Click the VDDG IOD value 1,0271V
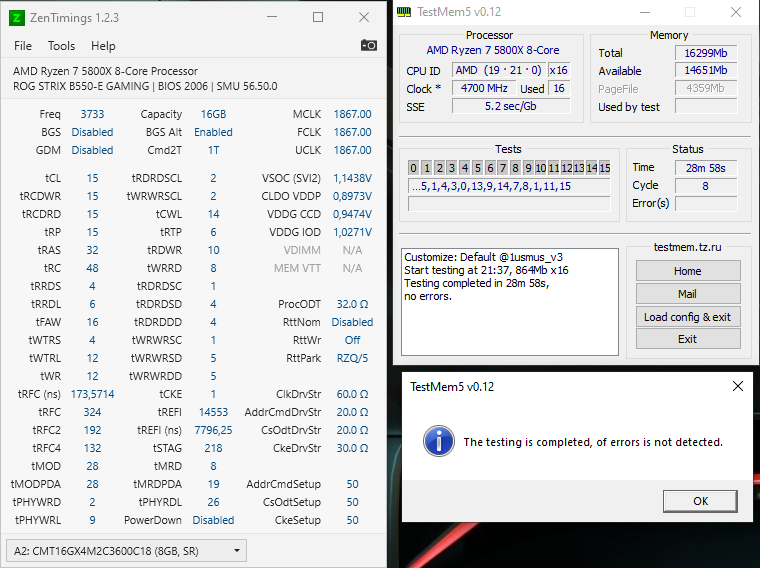760x568 pixels. tap(352, 232)
